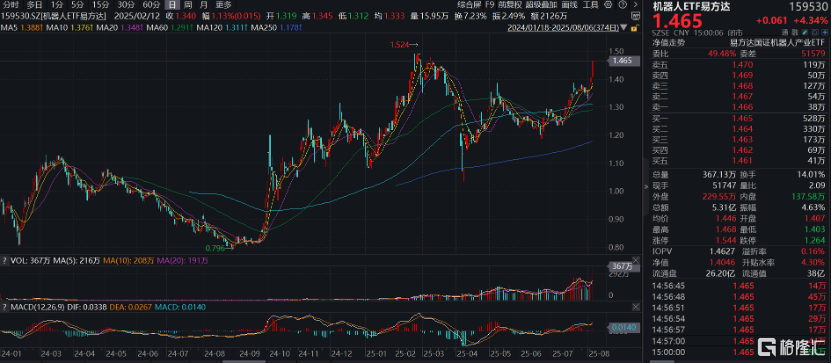Open the 更多 periods dropdown
Screen dimensions: 832x364
click(x=223, y=5)
